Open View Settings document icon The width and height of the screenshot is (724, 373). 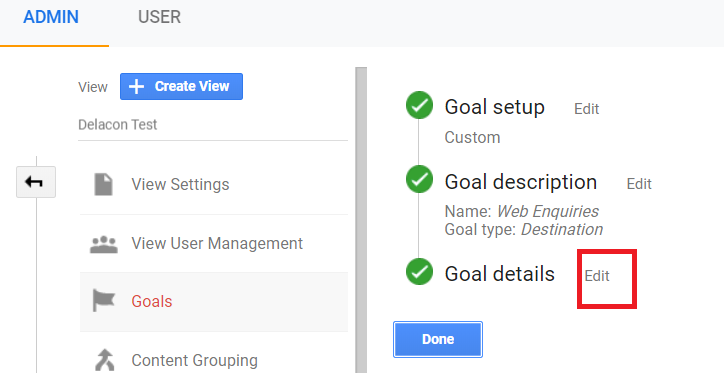tap(103, 184)
